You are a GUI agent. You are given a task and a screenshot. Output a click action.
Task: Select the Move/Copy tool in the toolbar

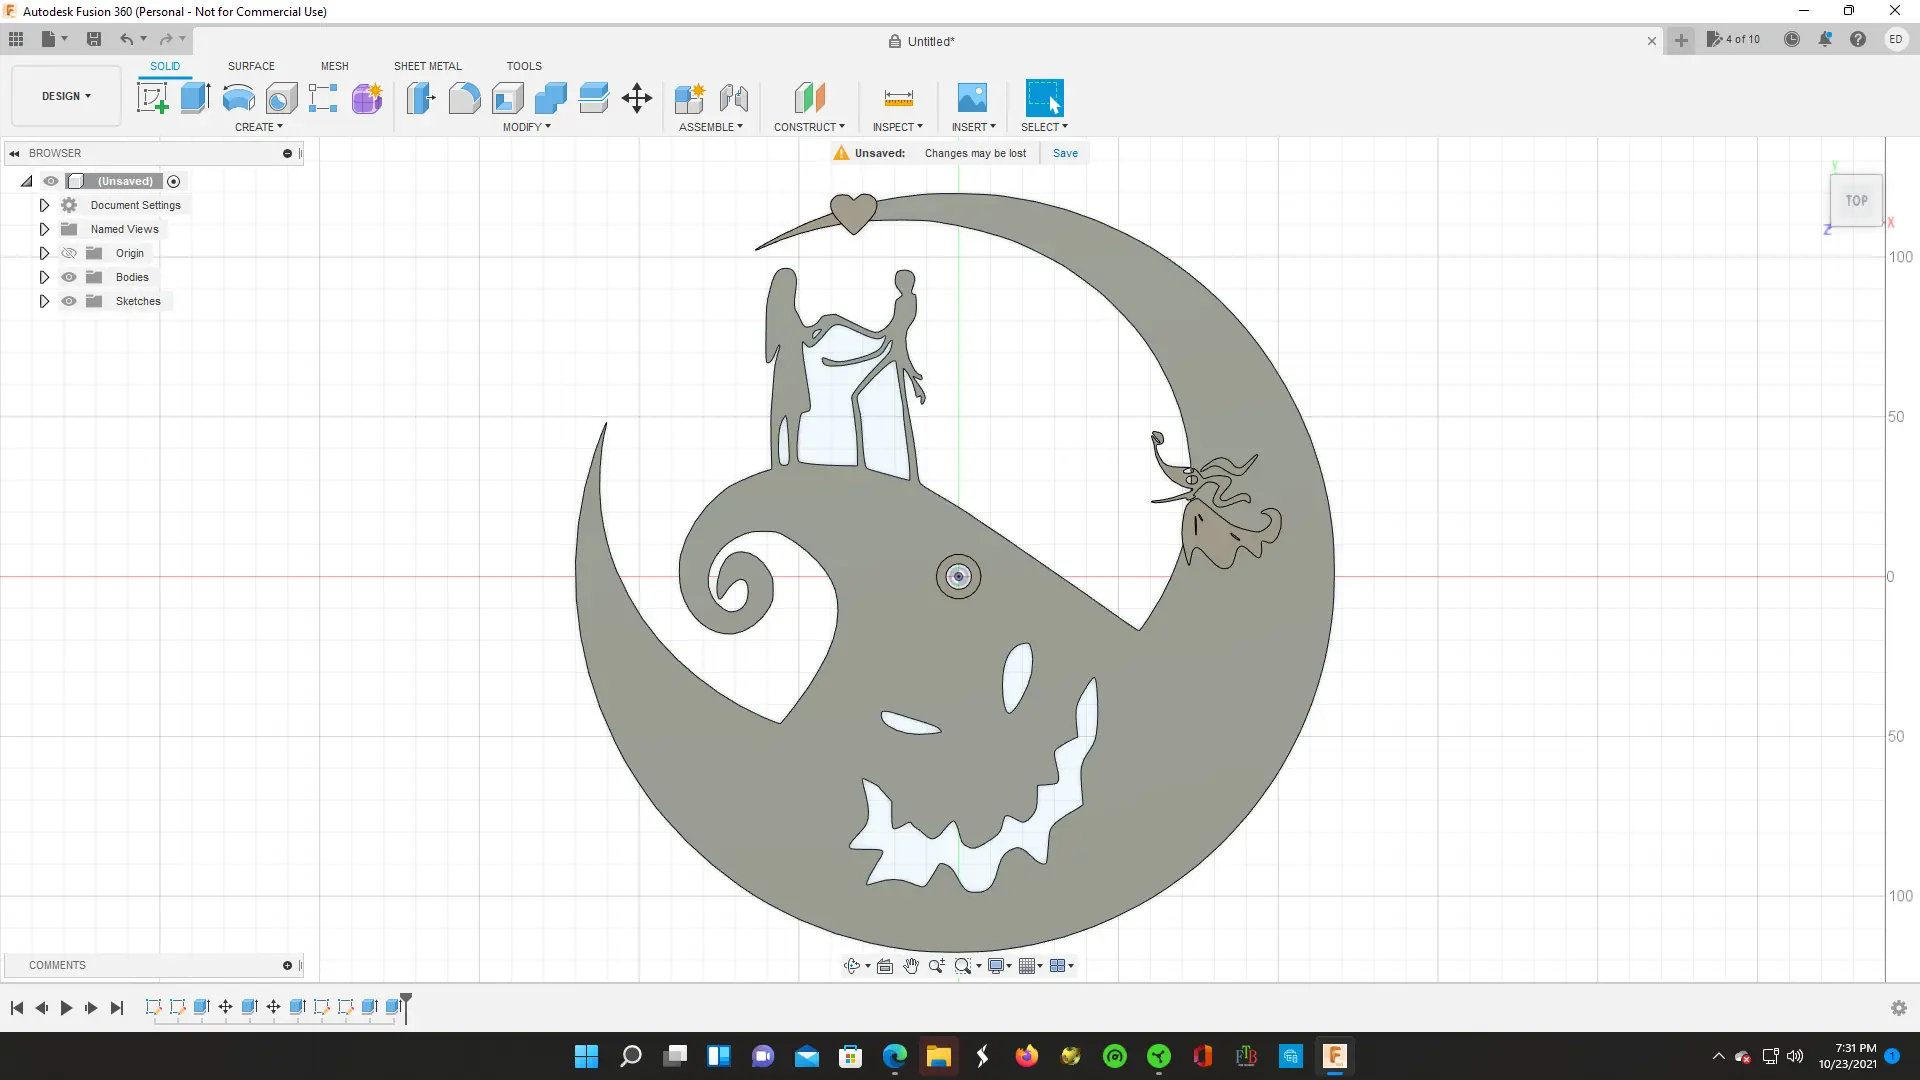[637, 98]
